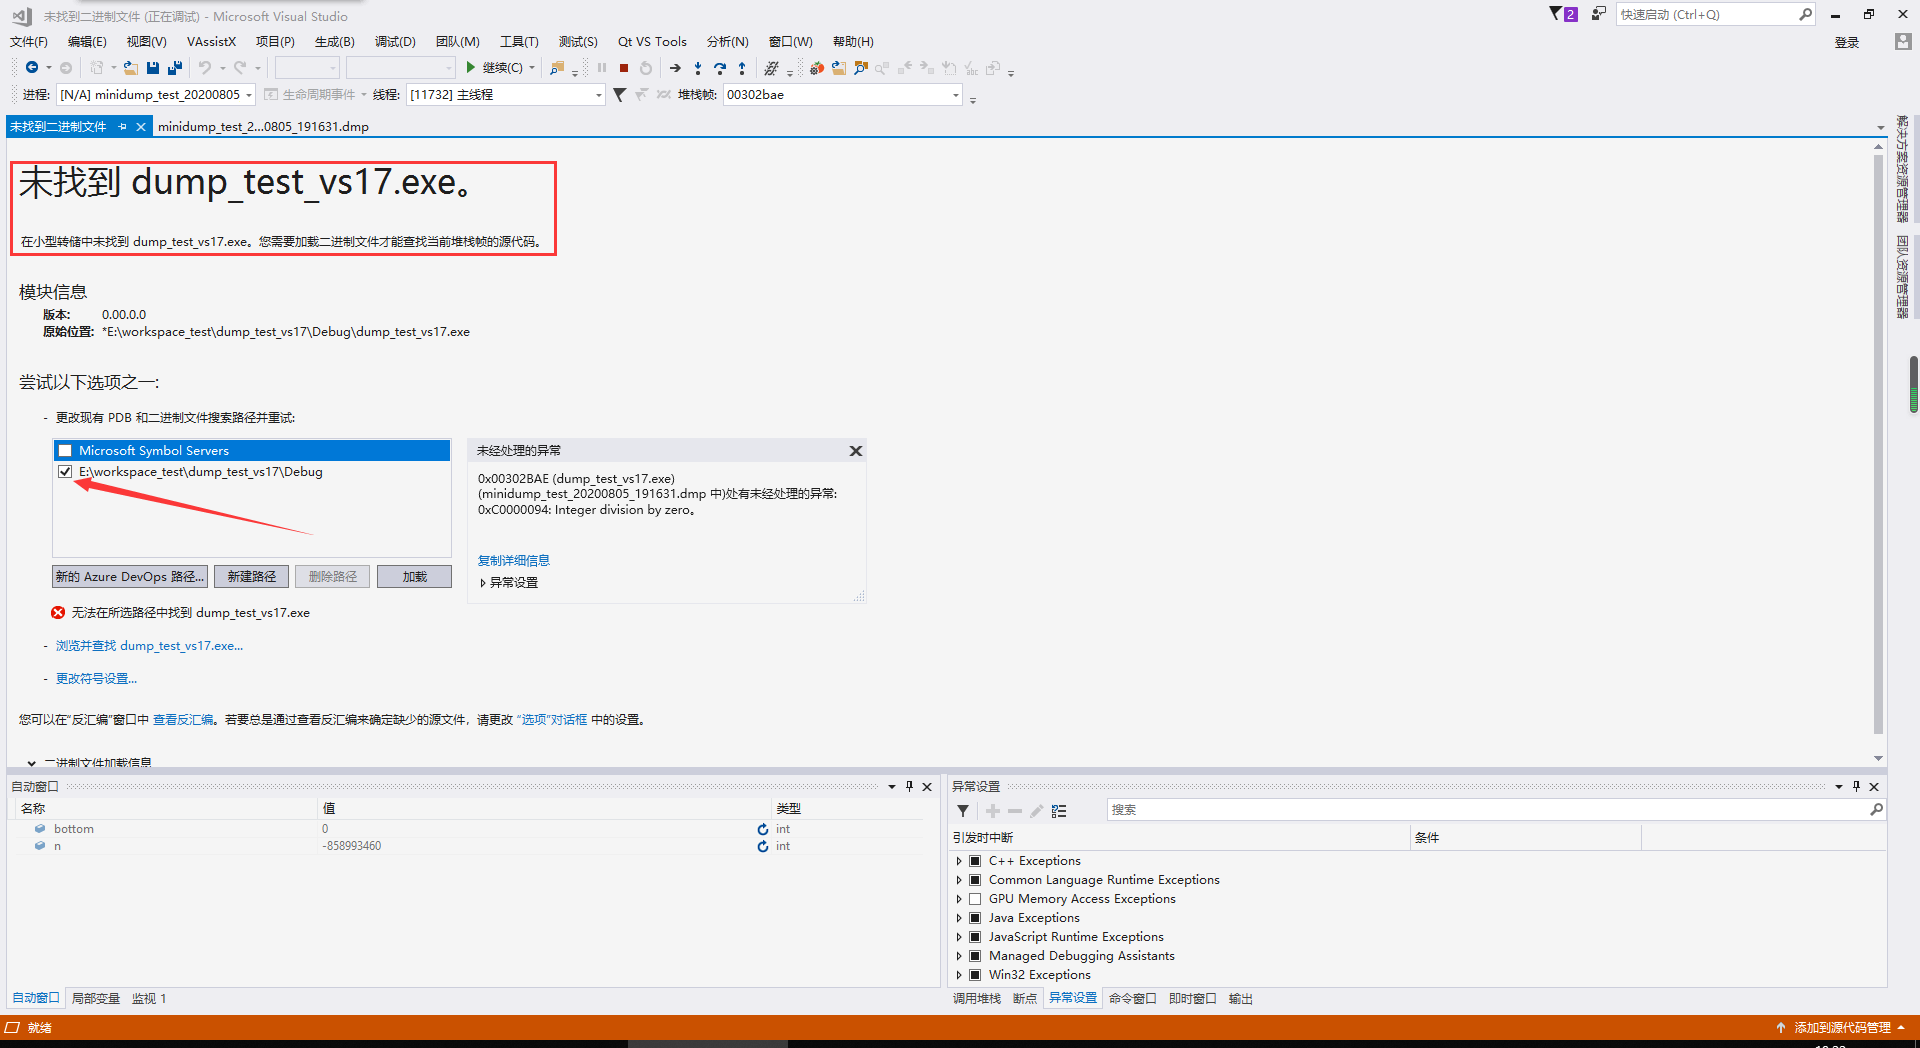Click the find in files toolbar icon

tap(557, 68)
